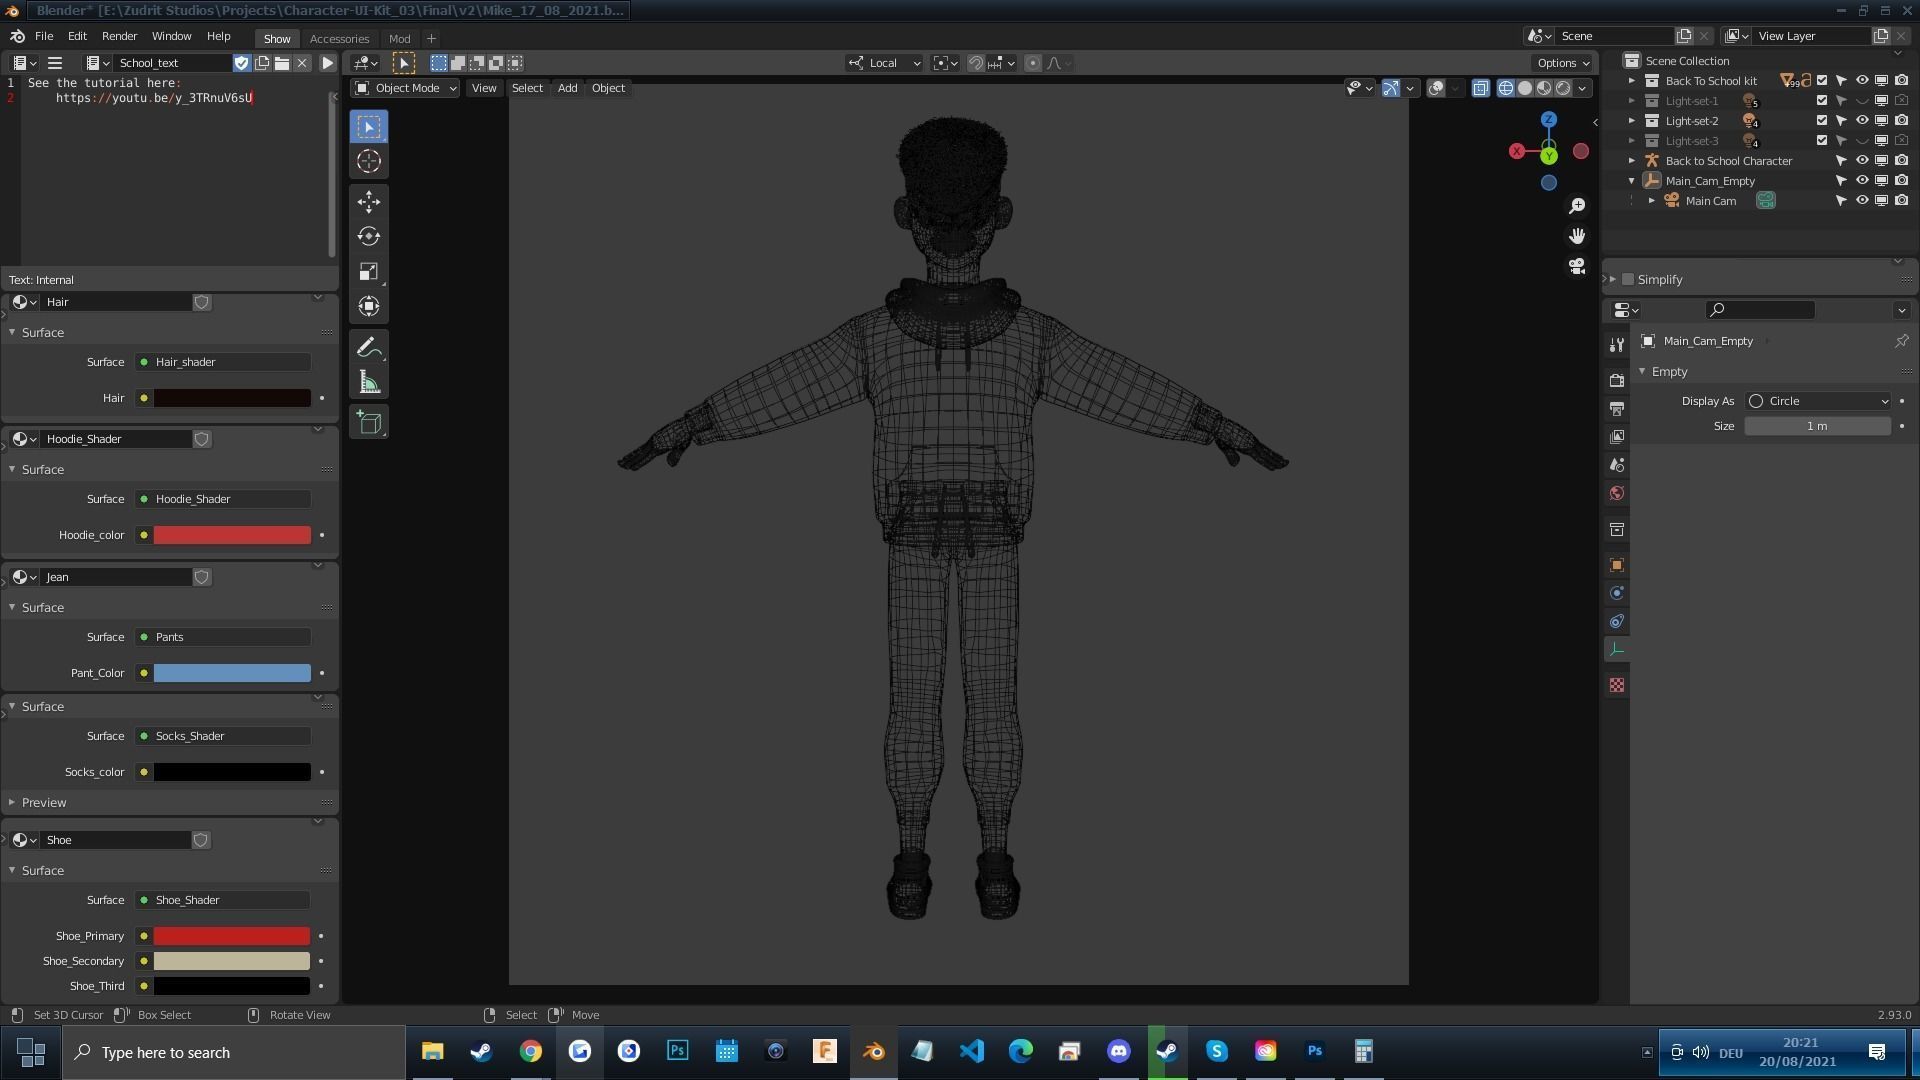Toggle X-Ray mode in viewport
Viewport: 1920px width, 1080px height.
tap(1481, 88)
